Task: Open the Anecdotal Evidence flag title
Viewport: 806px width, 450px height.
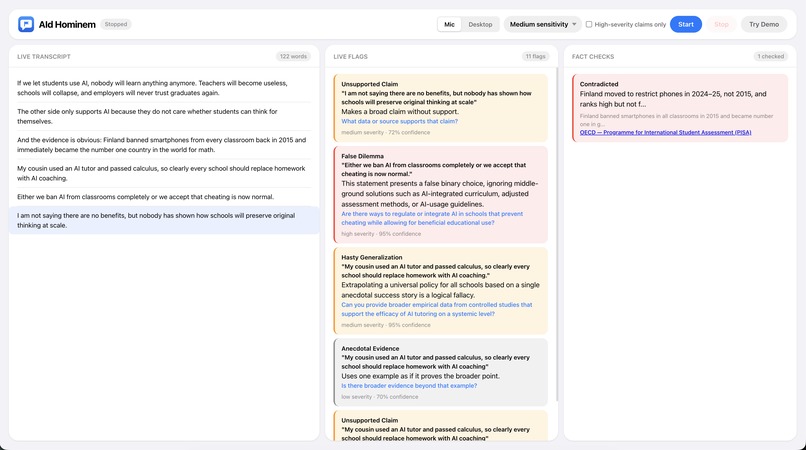Action: tap(370, 348)
